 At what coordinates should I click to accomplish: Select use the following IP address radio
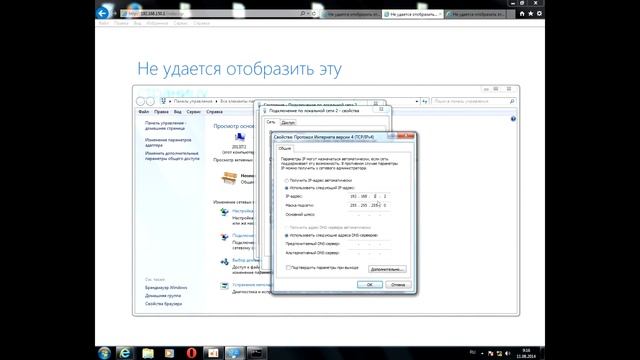coord(287,188)
